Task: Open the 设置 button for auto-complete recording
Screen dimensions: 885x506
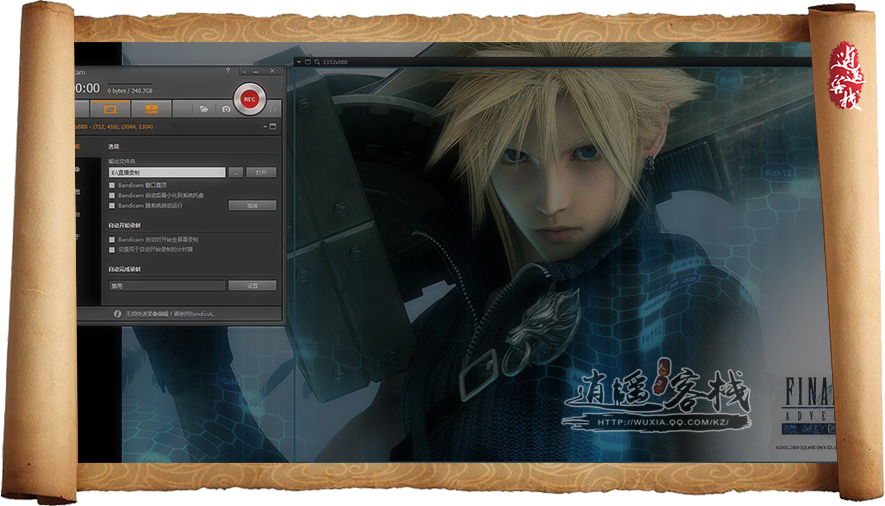Action: 252,286
